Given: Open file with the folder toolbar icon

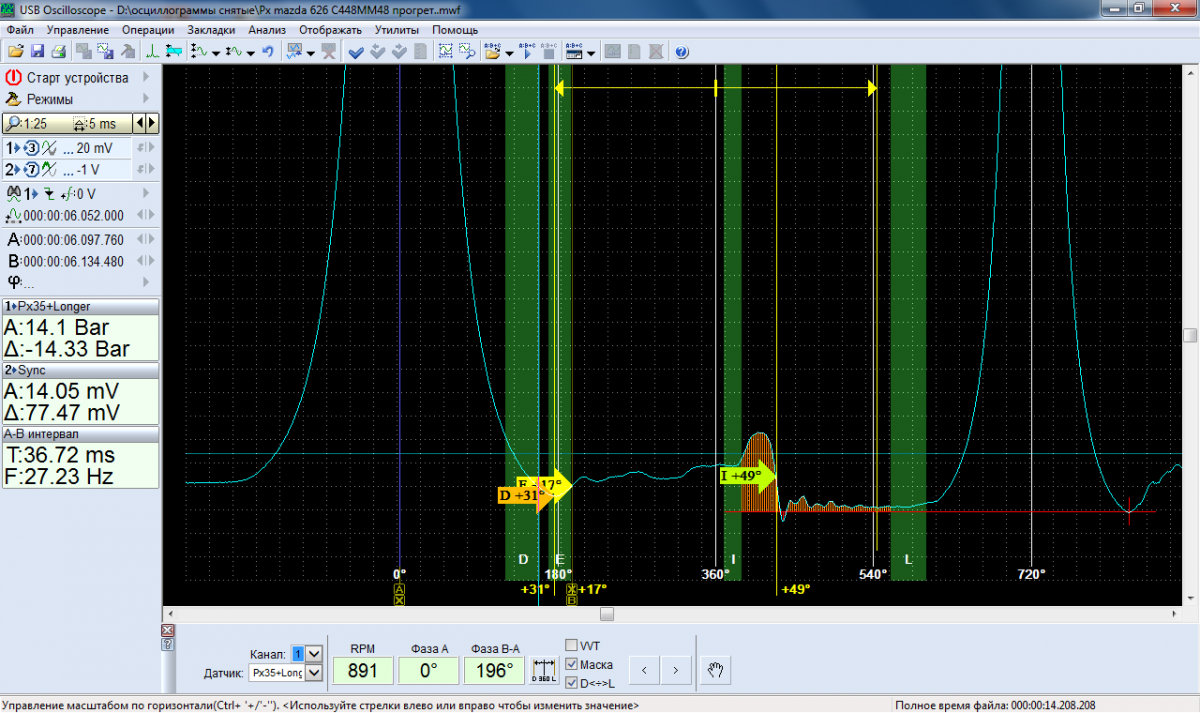Looking at the screenshot, I should (15, 51).
